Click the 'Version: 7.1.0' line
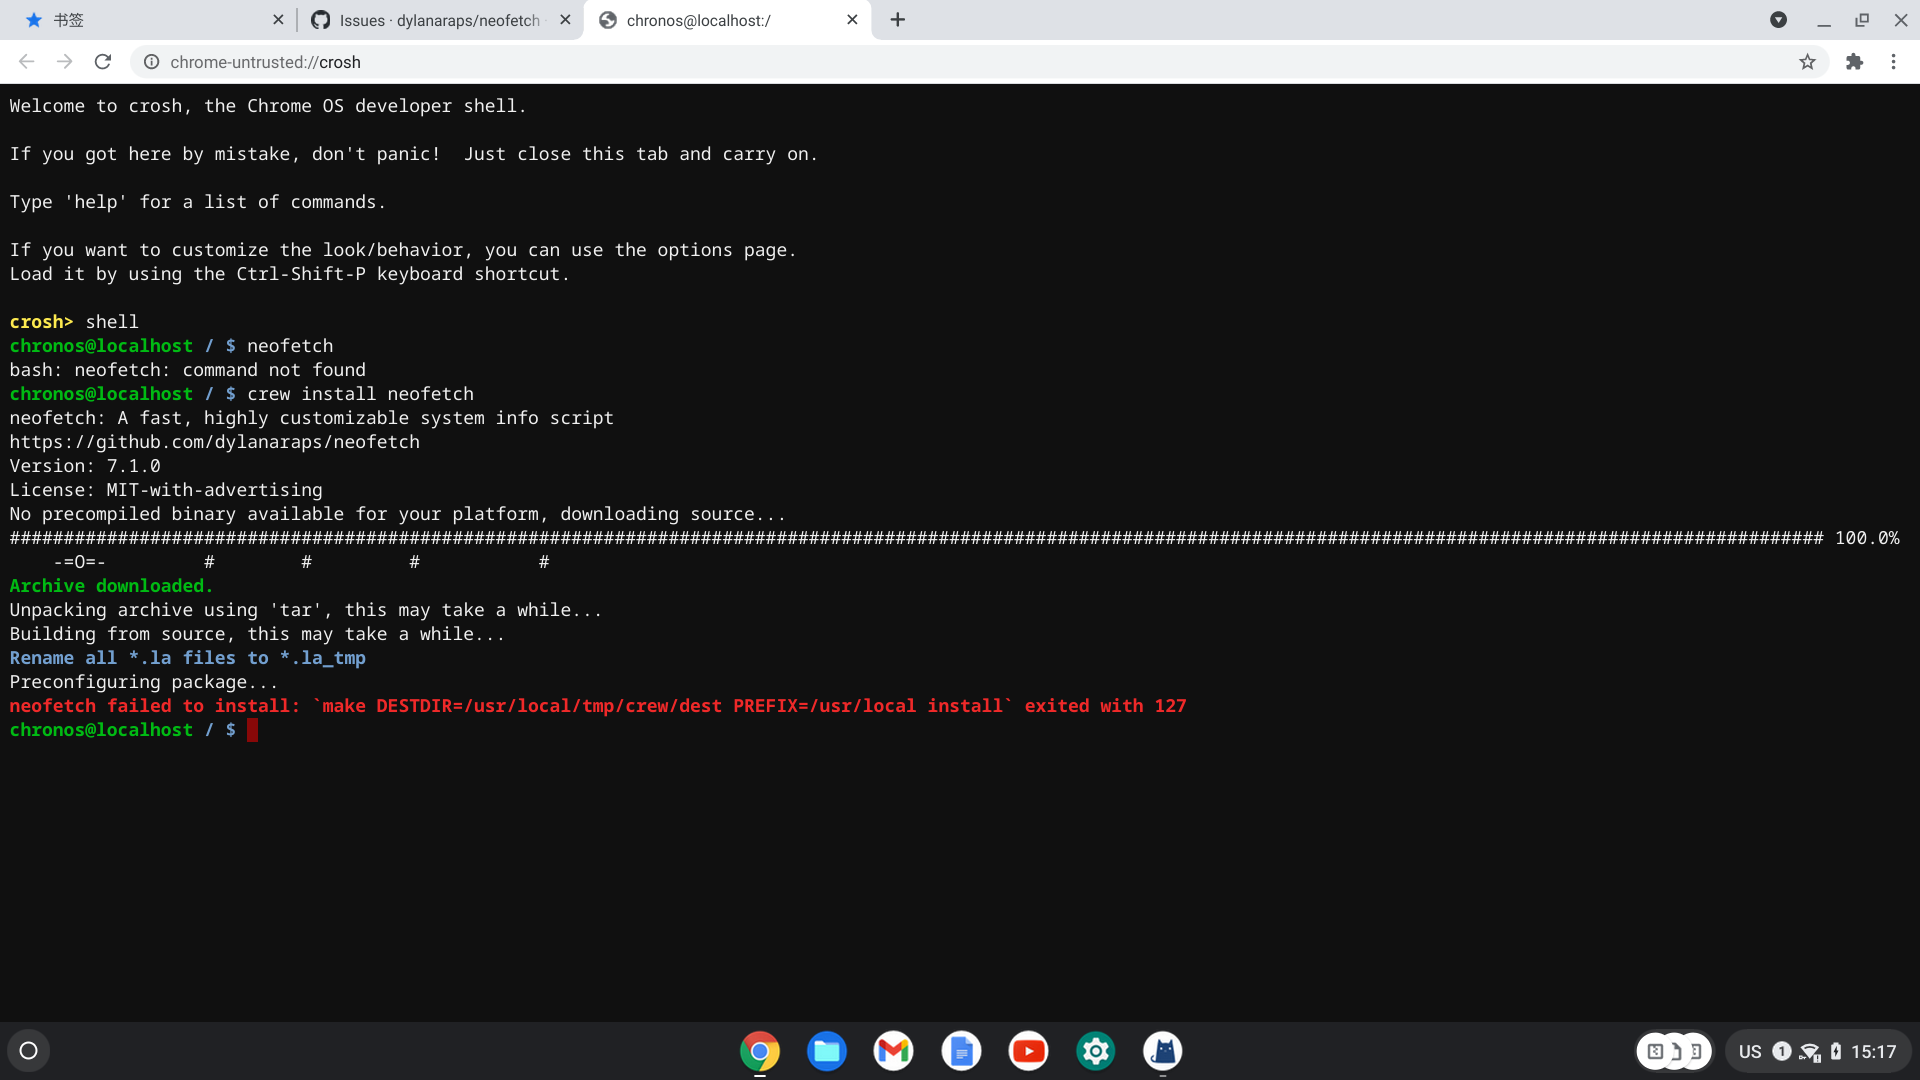Screen dimensions: 1920x1080 (85, 466)
